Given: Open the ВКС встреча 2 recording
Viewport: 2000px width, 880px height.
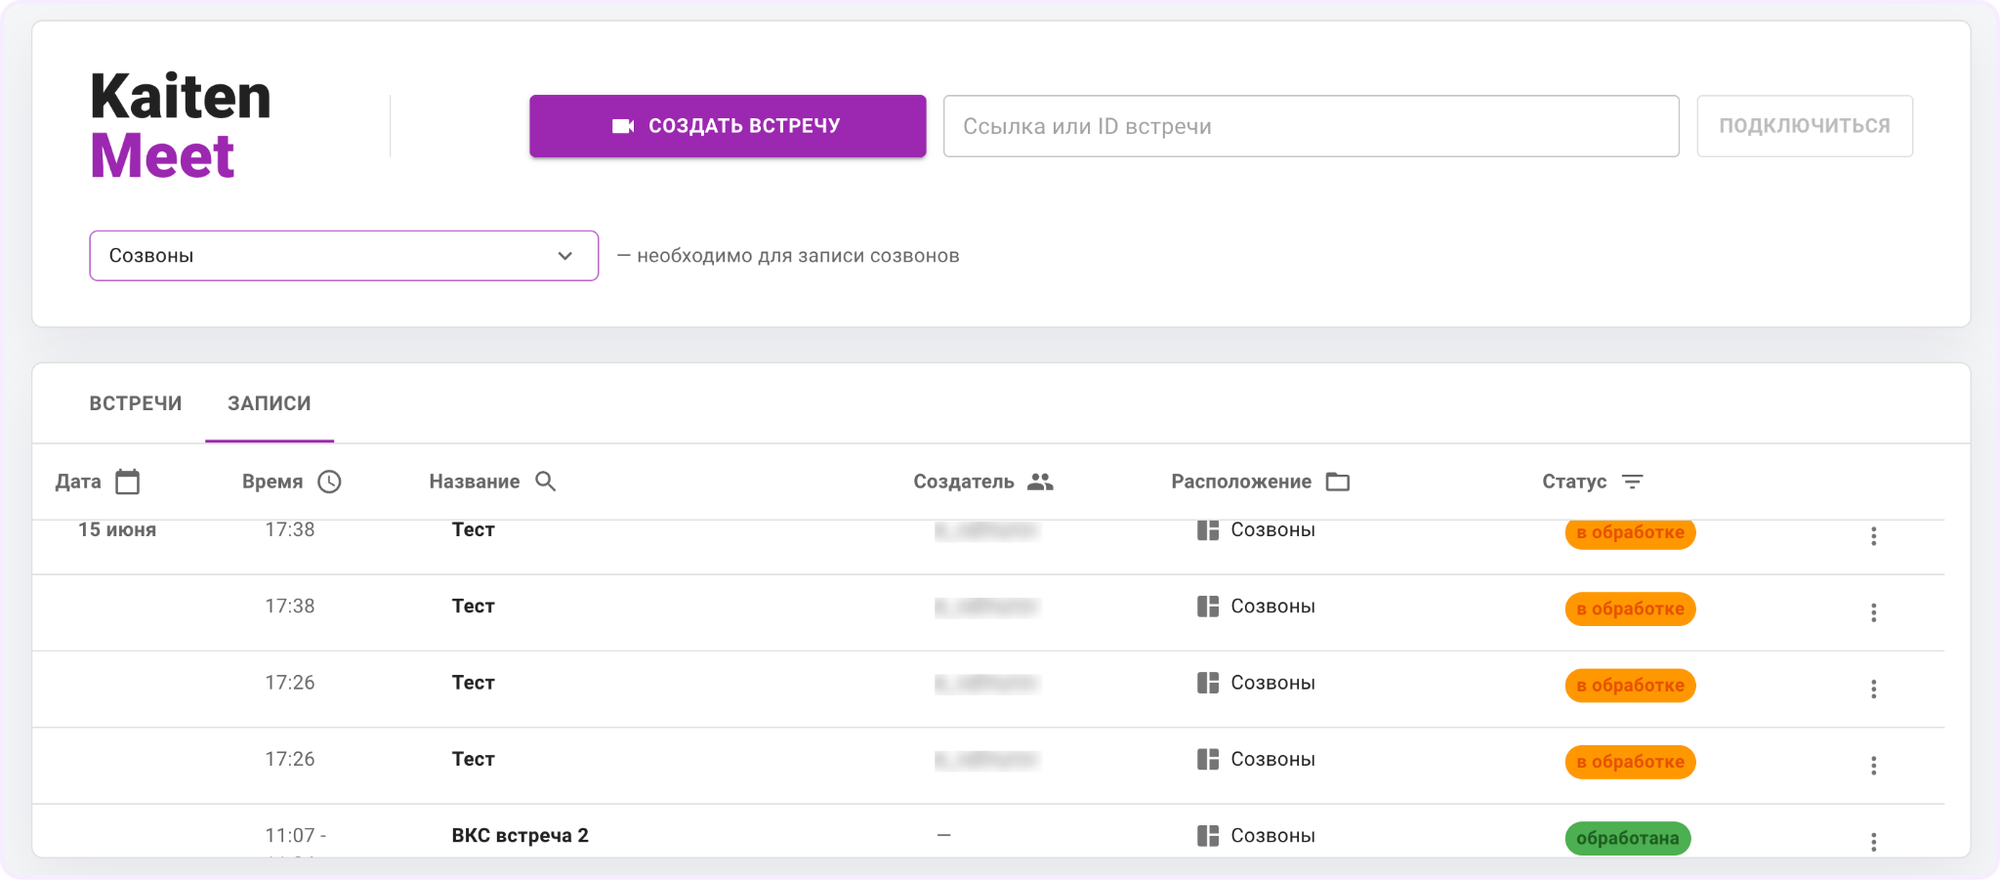Looking at the screenshot, I should coord(520,835).
